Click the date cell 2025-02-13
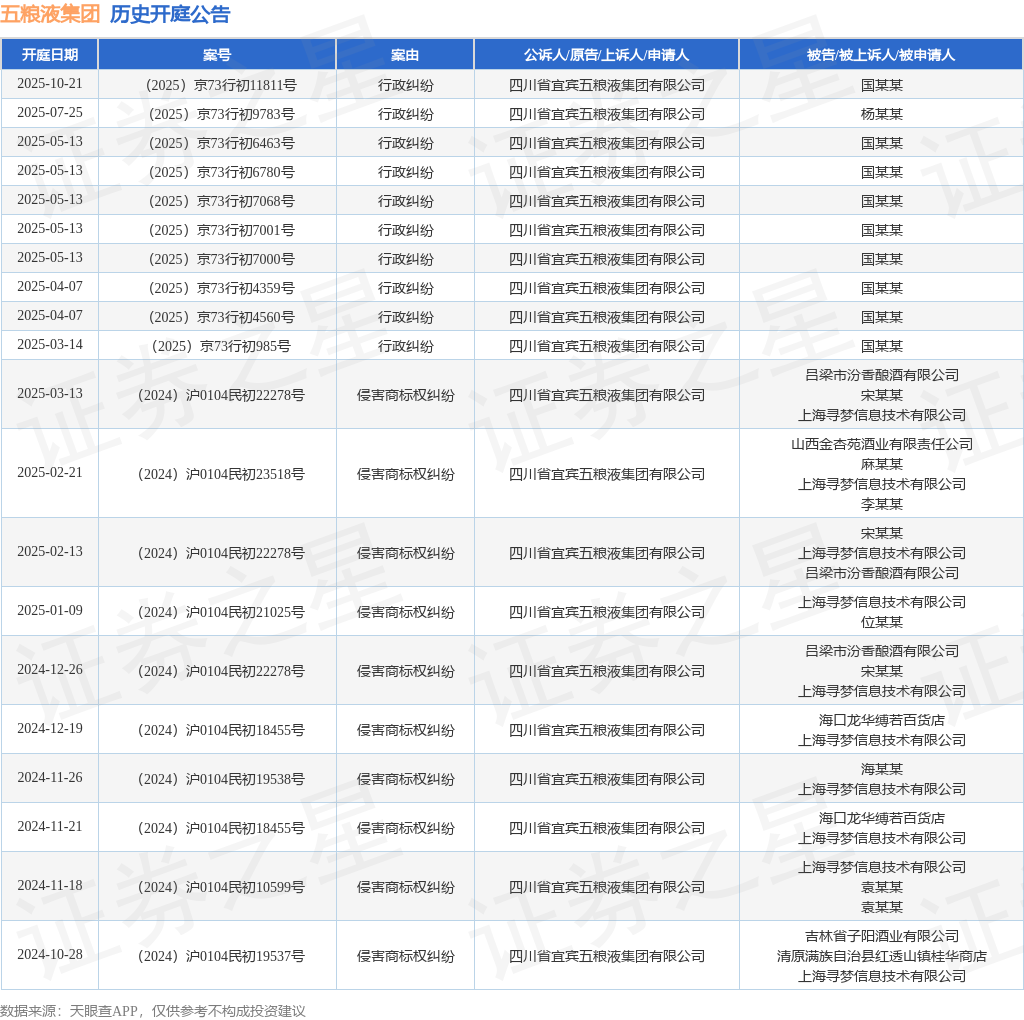The width and height of the screenshot is (1024, 1020). click(x=50, y=551)
